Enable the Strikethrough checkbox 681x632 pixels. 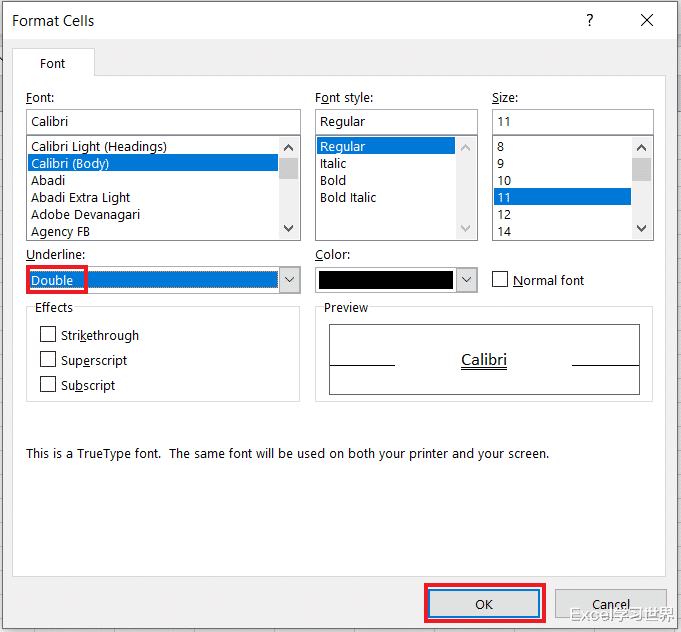(x=48, y=335)
